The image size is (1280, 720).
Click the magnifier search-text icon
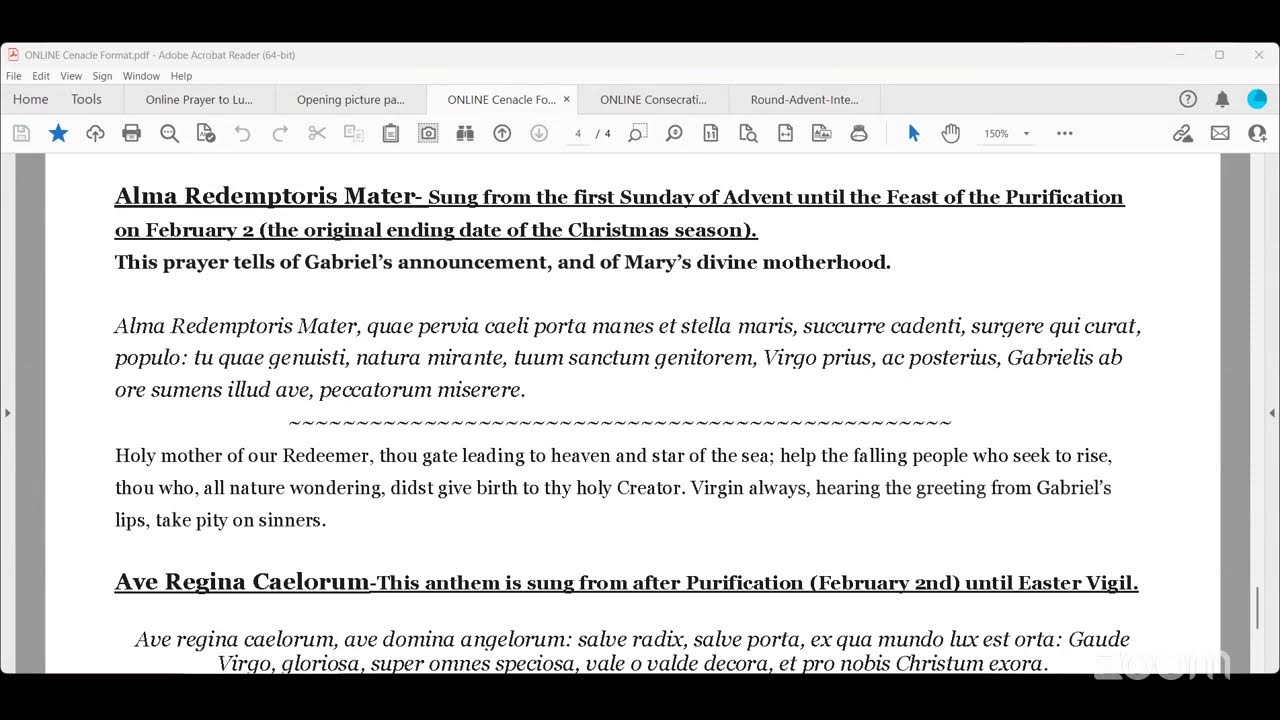[169, 133]
